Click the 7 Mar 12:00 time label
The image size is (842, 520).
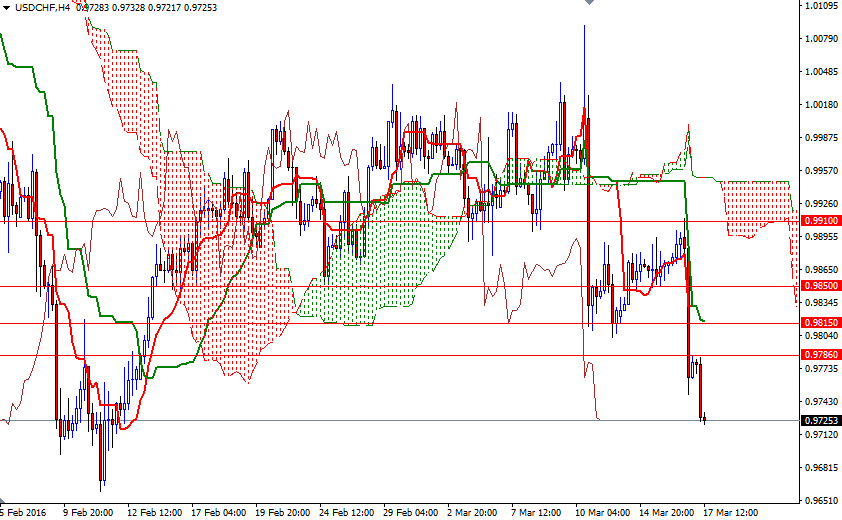click(x=536, y=512)
